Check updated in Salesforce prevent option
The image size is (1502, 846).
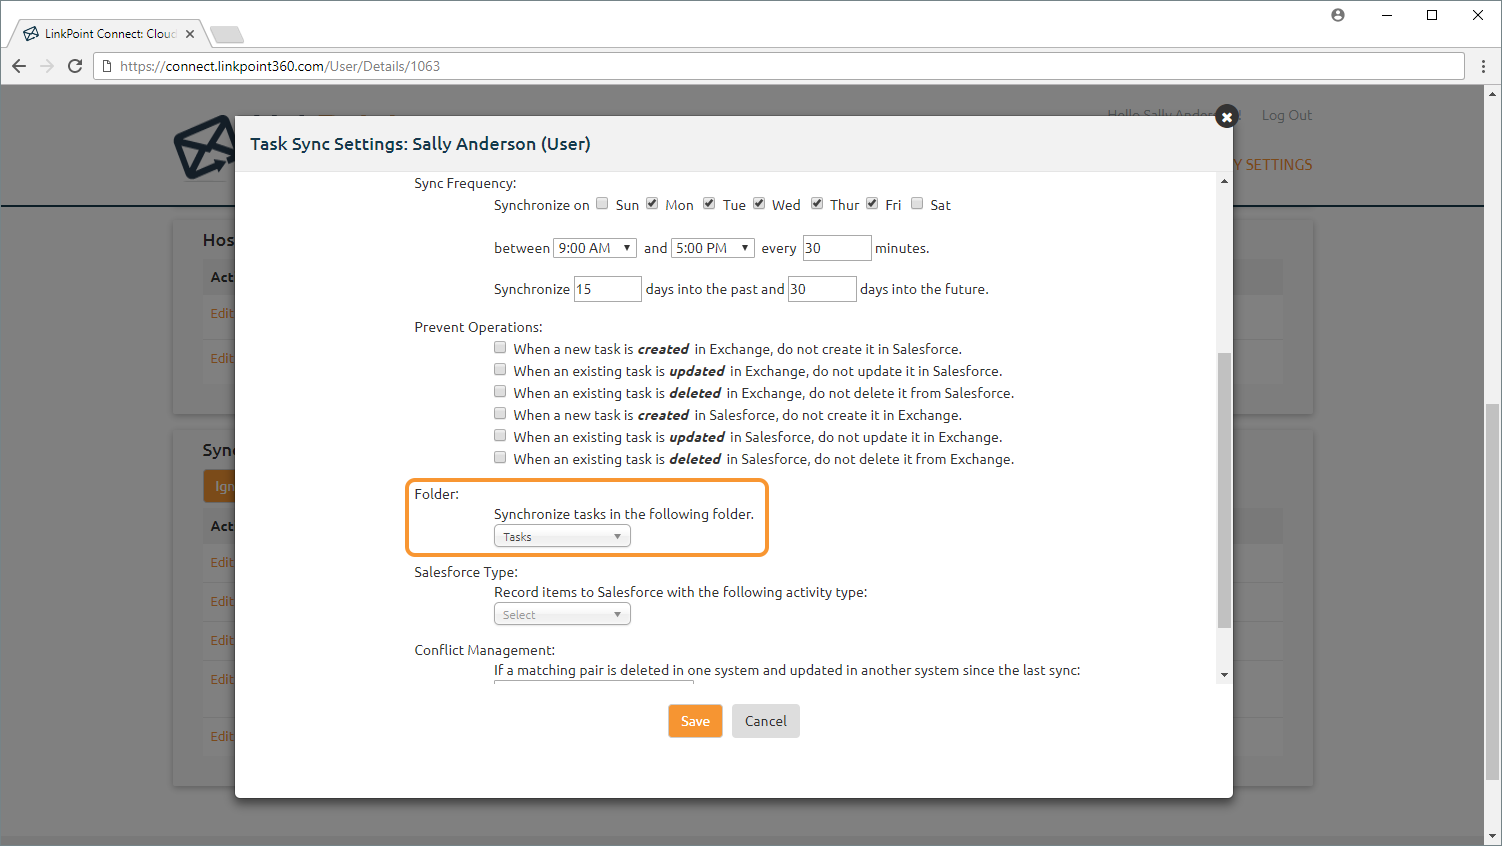500,436
